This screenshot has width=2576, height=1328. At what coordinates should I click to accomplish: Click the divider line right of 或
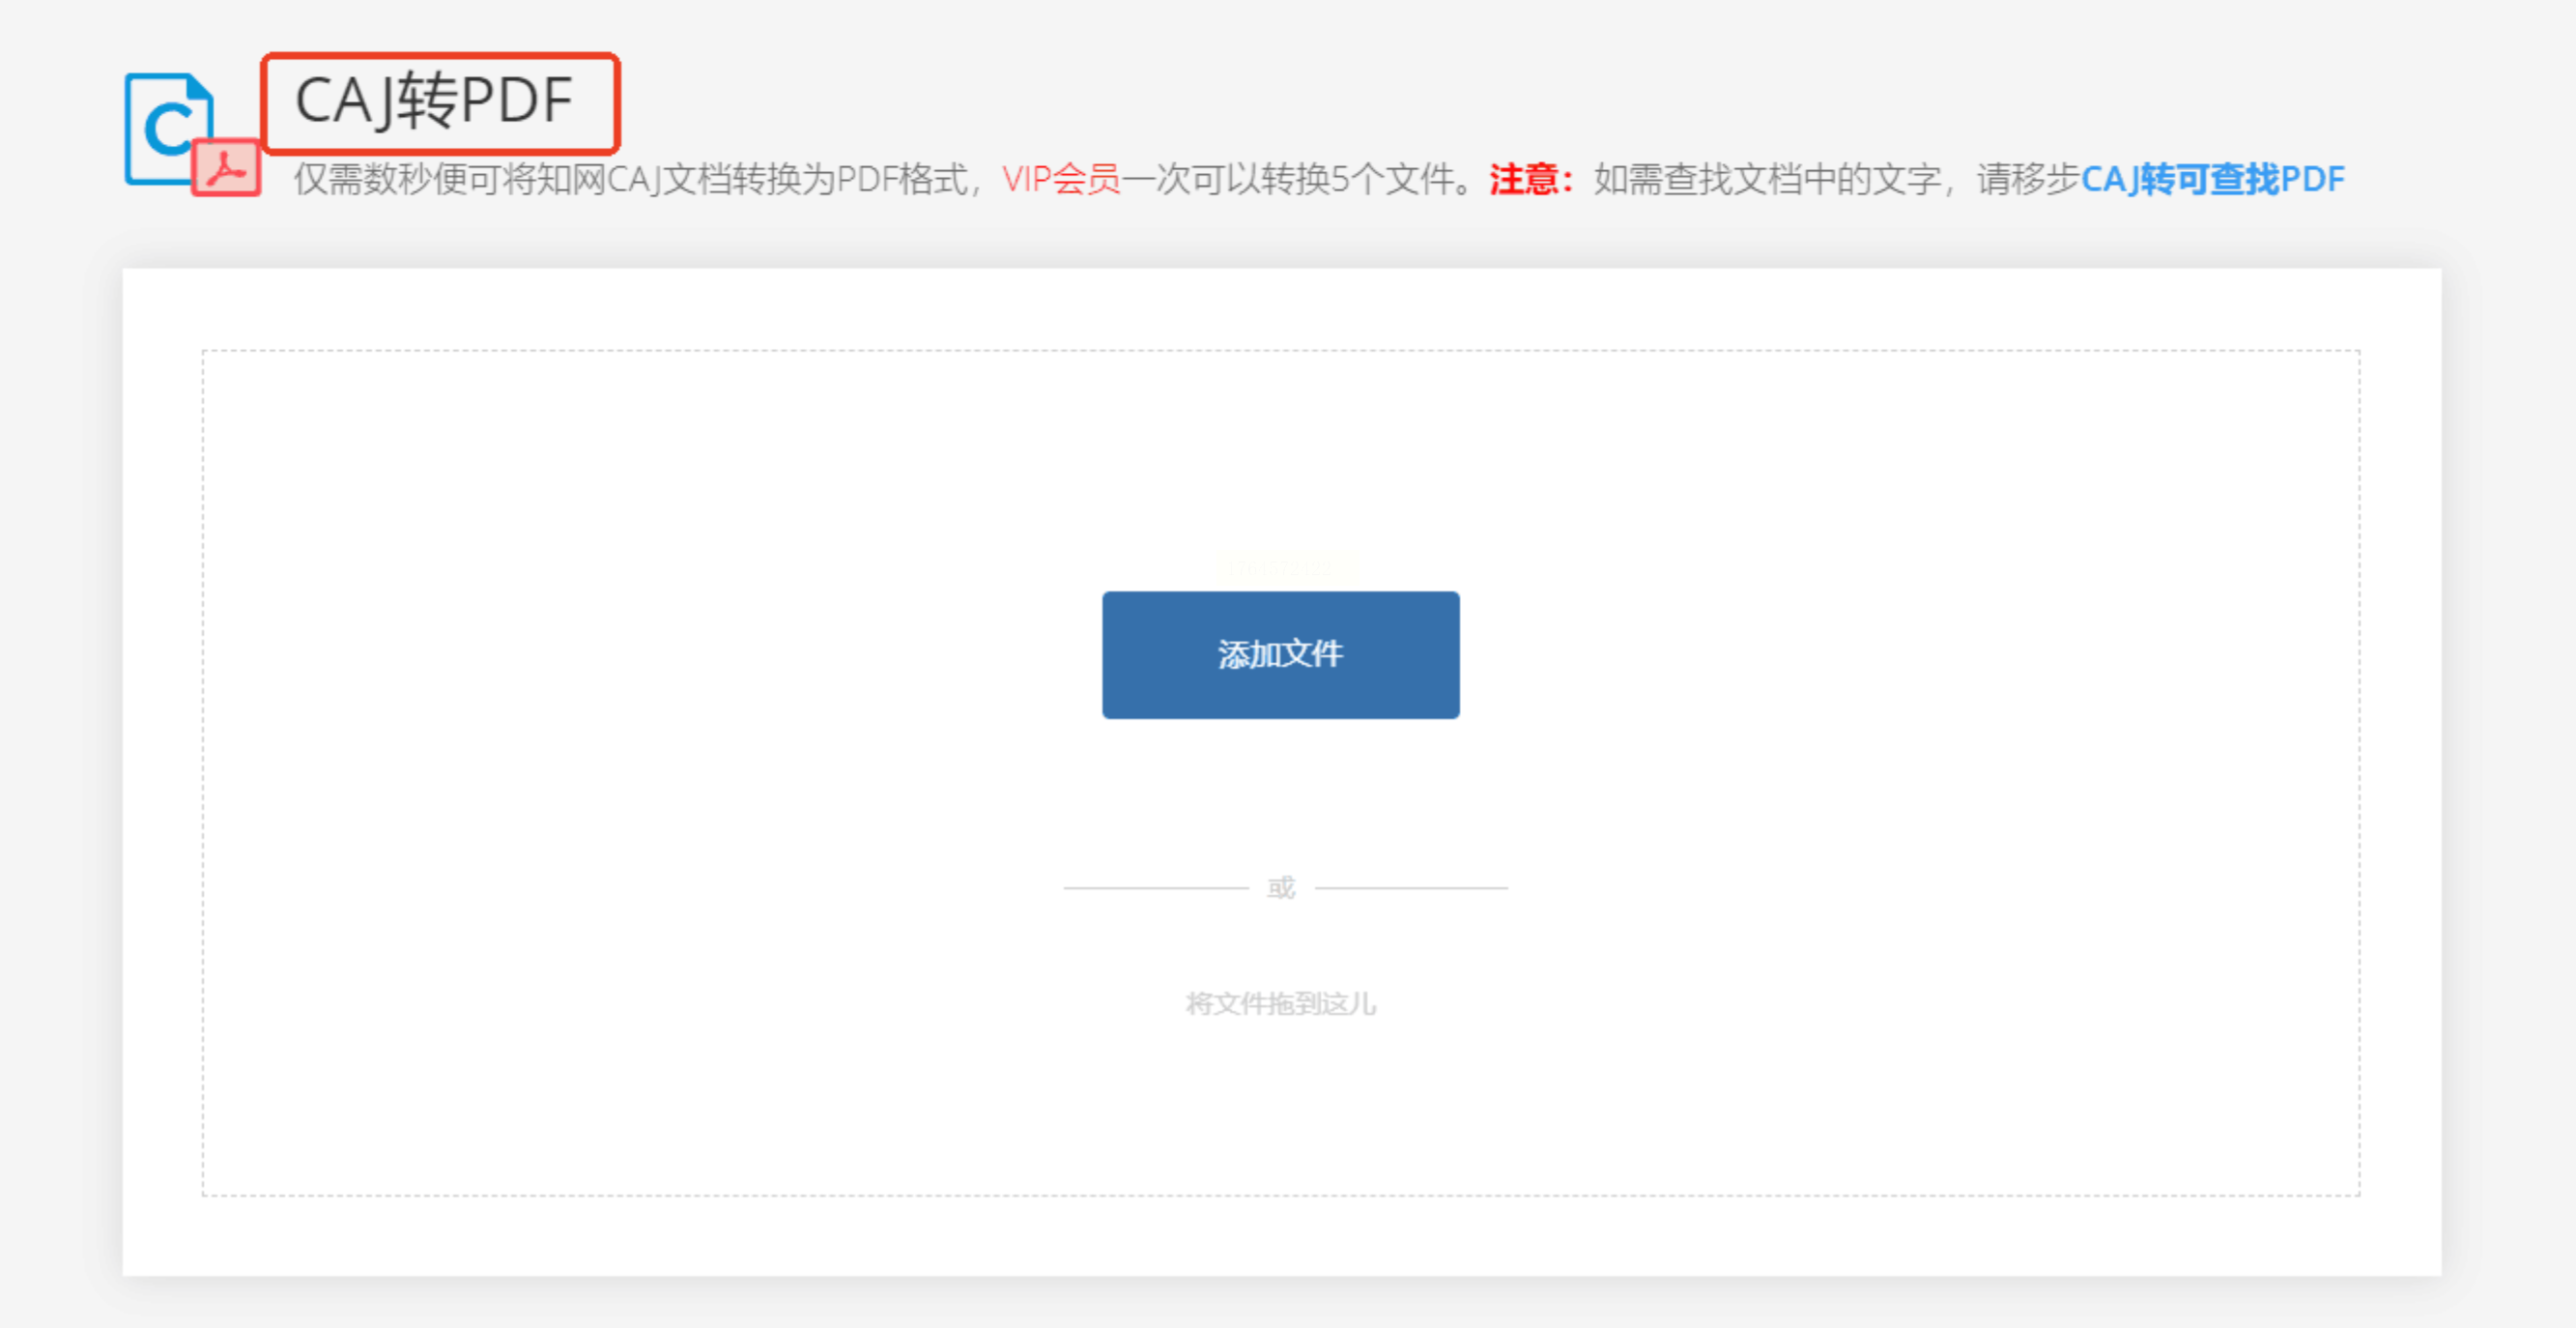pos(1410,887)
